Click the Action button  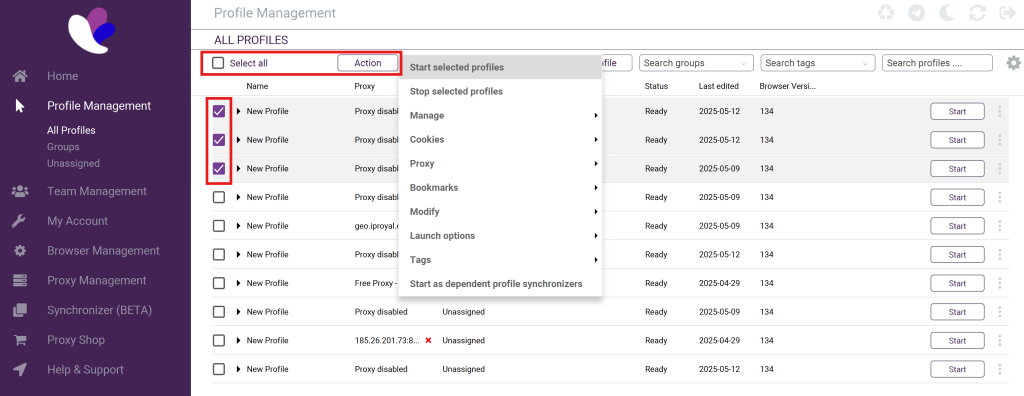[x=368, y=63]
